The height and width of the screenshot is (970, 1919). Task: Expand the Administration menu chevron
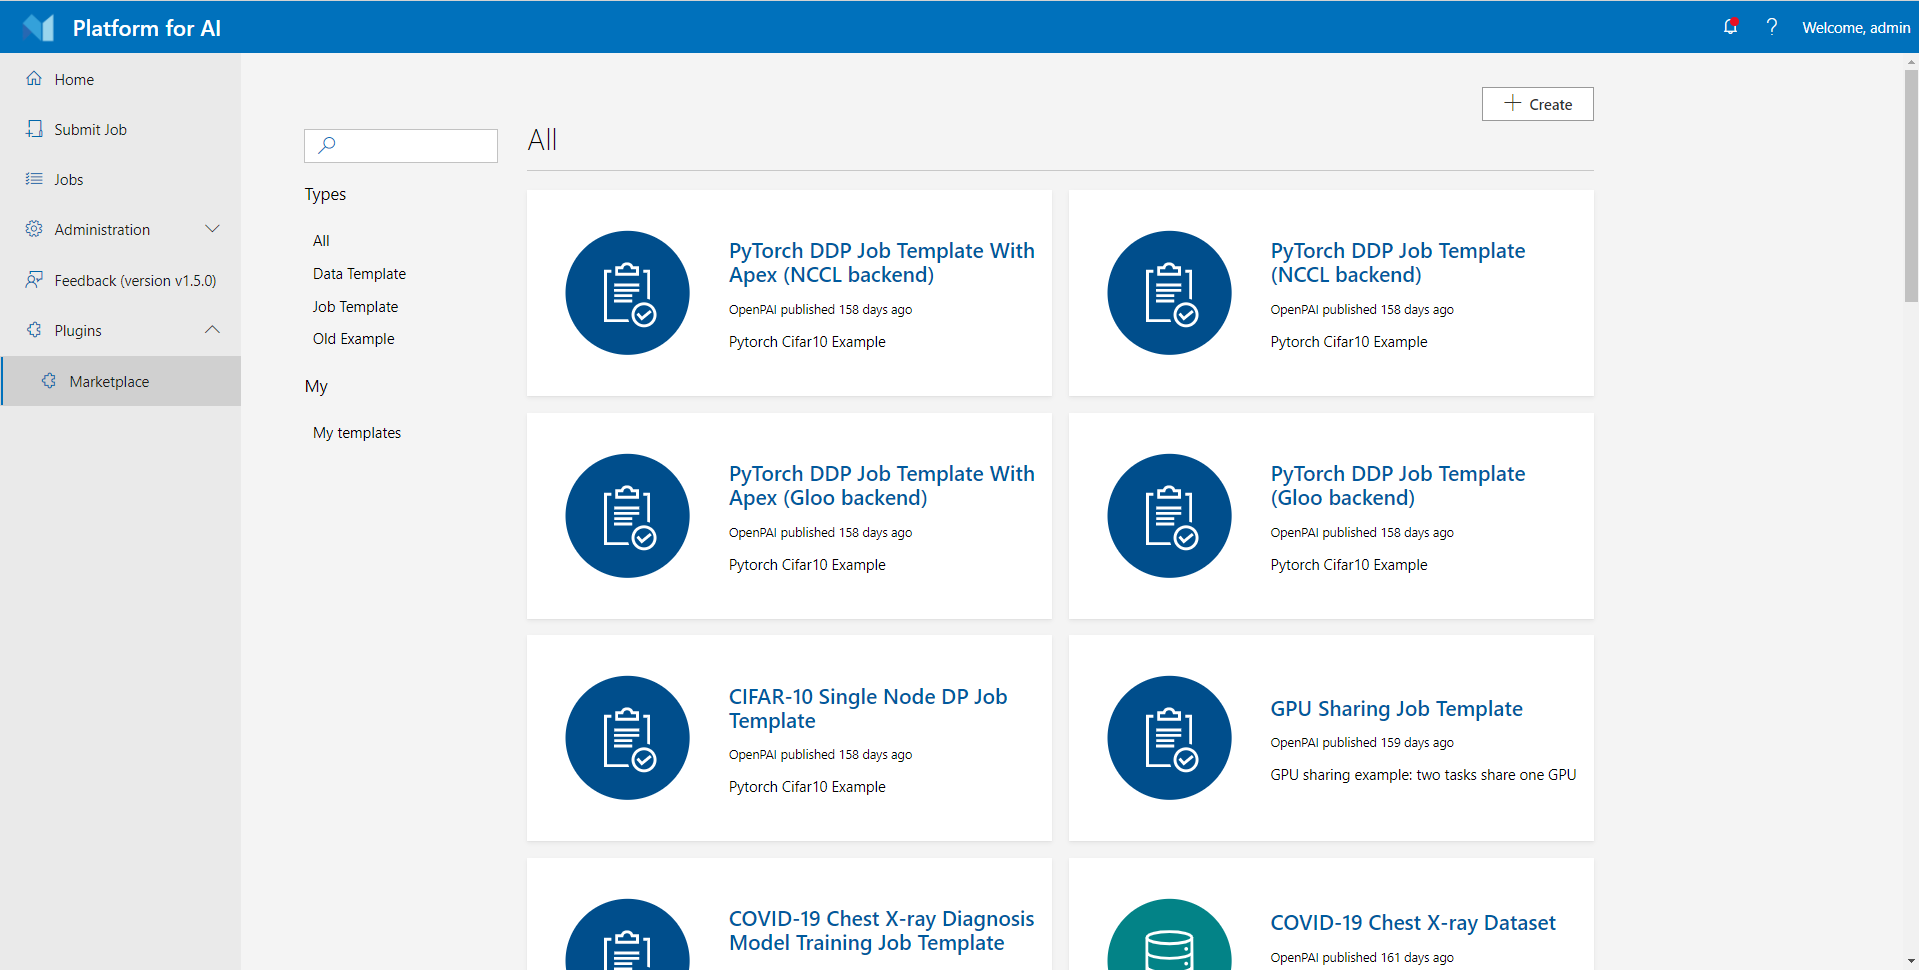point(212,229)
